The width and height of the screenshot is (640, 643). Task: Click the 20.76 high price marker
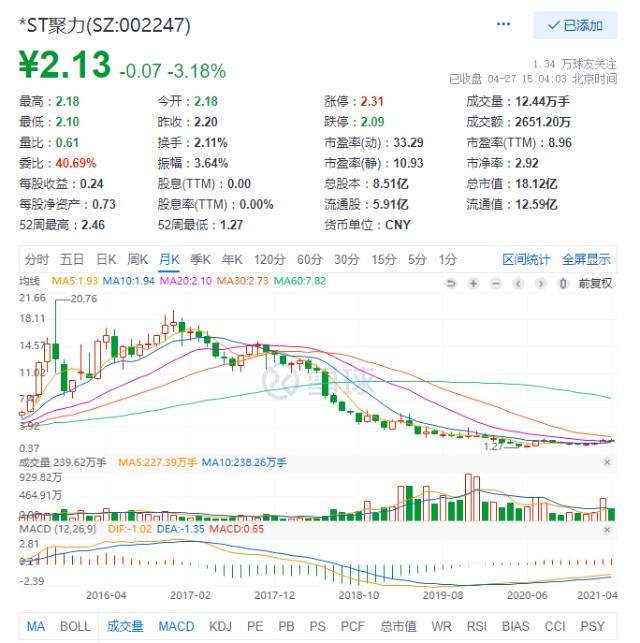pos(84,299)
